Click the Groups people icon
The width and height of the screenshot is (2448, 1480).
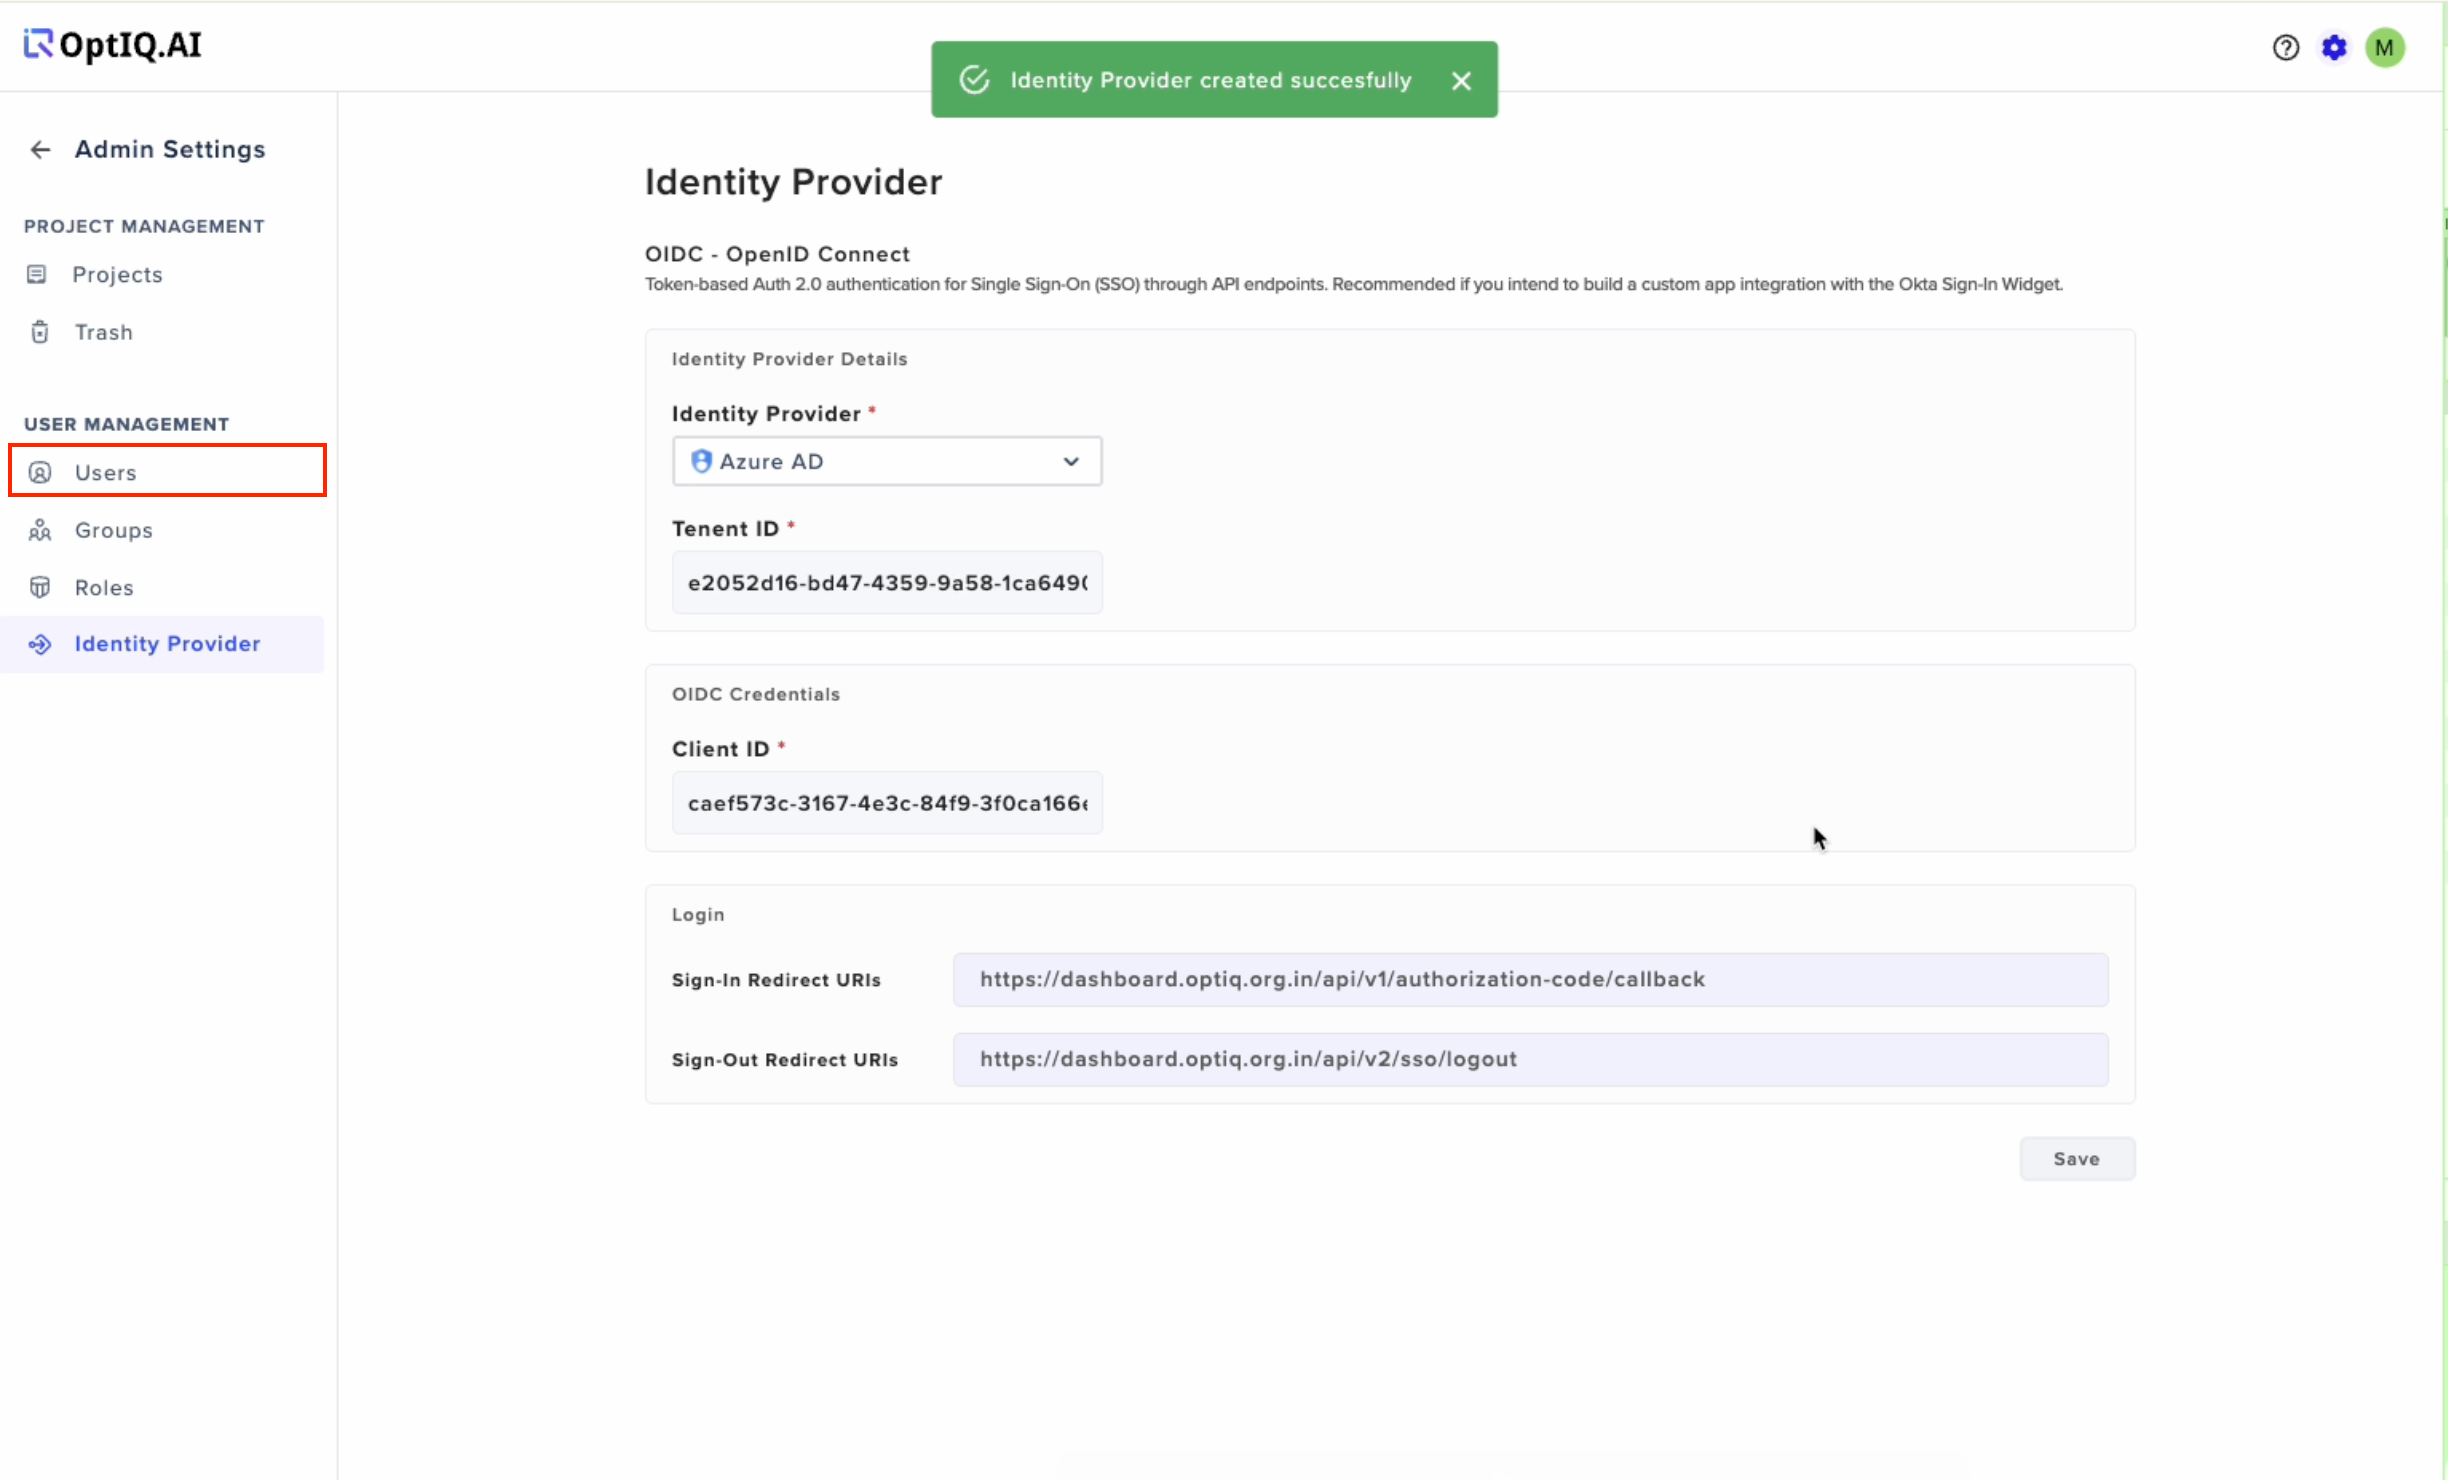(40, 530)
